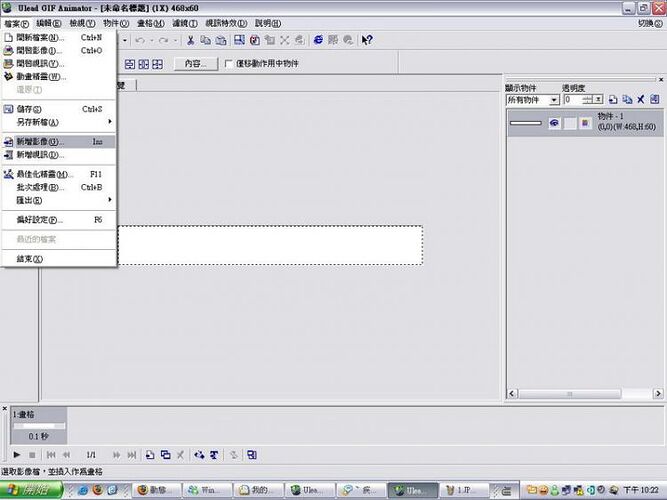Play the animation with play button
Screen dimensions: 667x500
[17, 455]
